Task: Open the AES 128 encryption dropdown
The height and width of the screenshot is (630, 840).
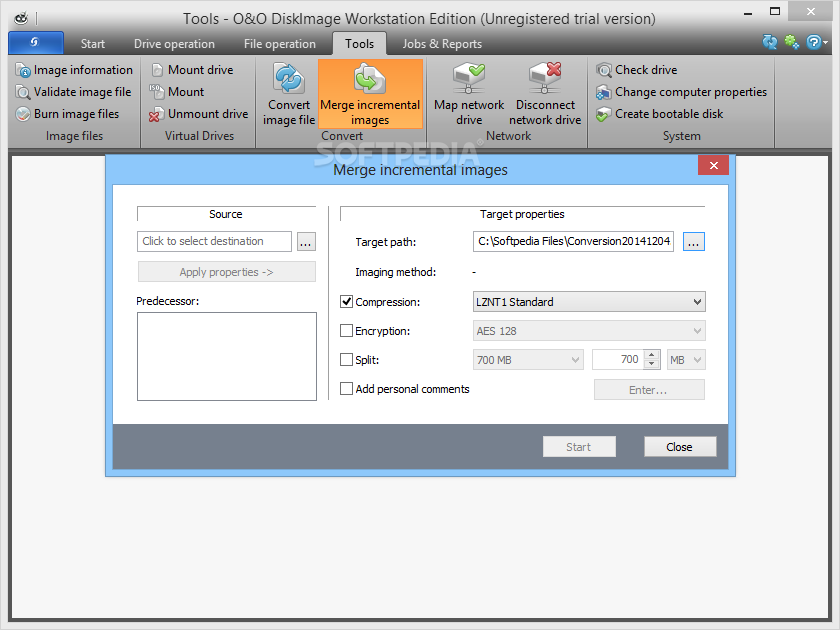Action: (x=589, y=331)
